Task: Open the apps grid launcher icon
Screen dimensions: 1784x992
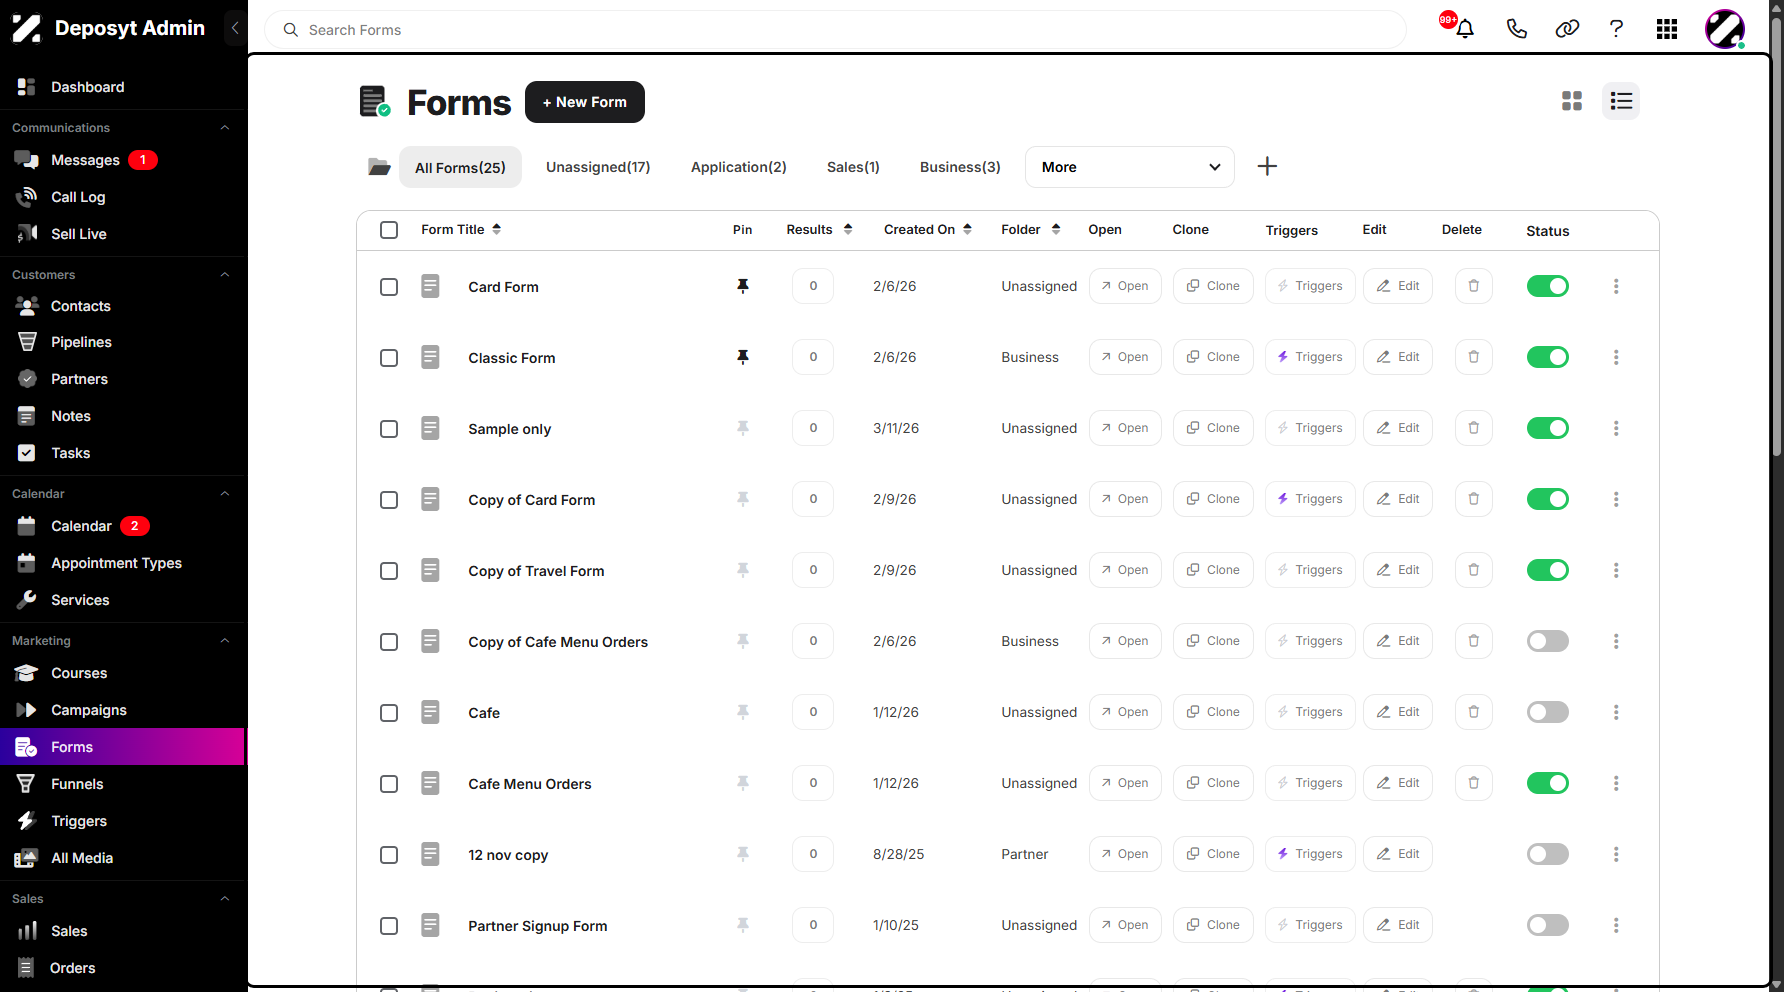Action: pos(1667,29)
